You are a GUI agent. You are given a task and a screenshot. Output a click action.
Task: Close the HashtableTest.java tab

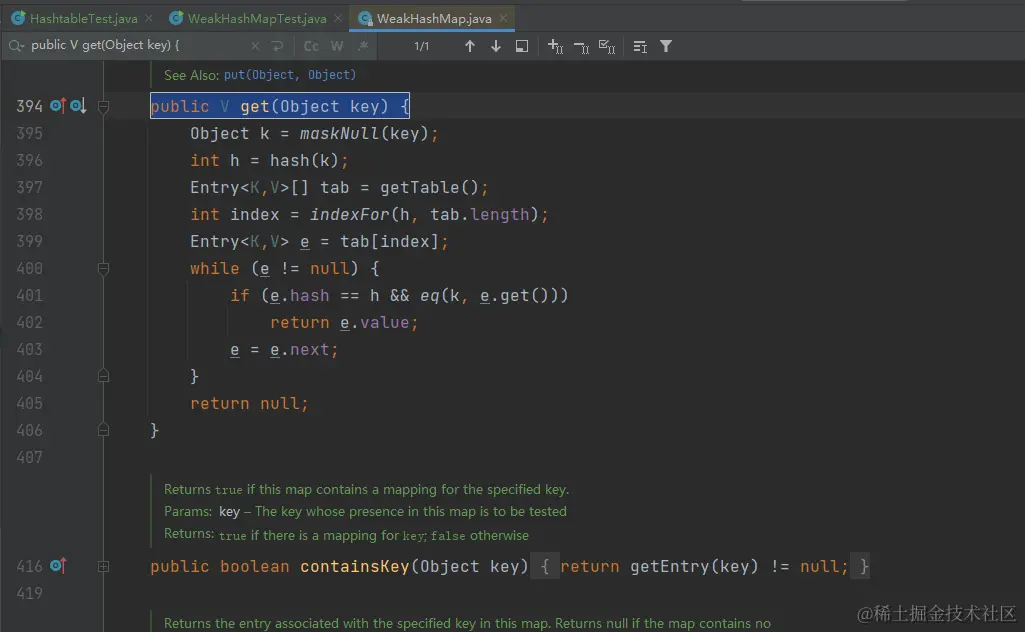[x=149, y=19]
